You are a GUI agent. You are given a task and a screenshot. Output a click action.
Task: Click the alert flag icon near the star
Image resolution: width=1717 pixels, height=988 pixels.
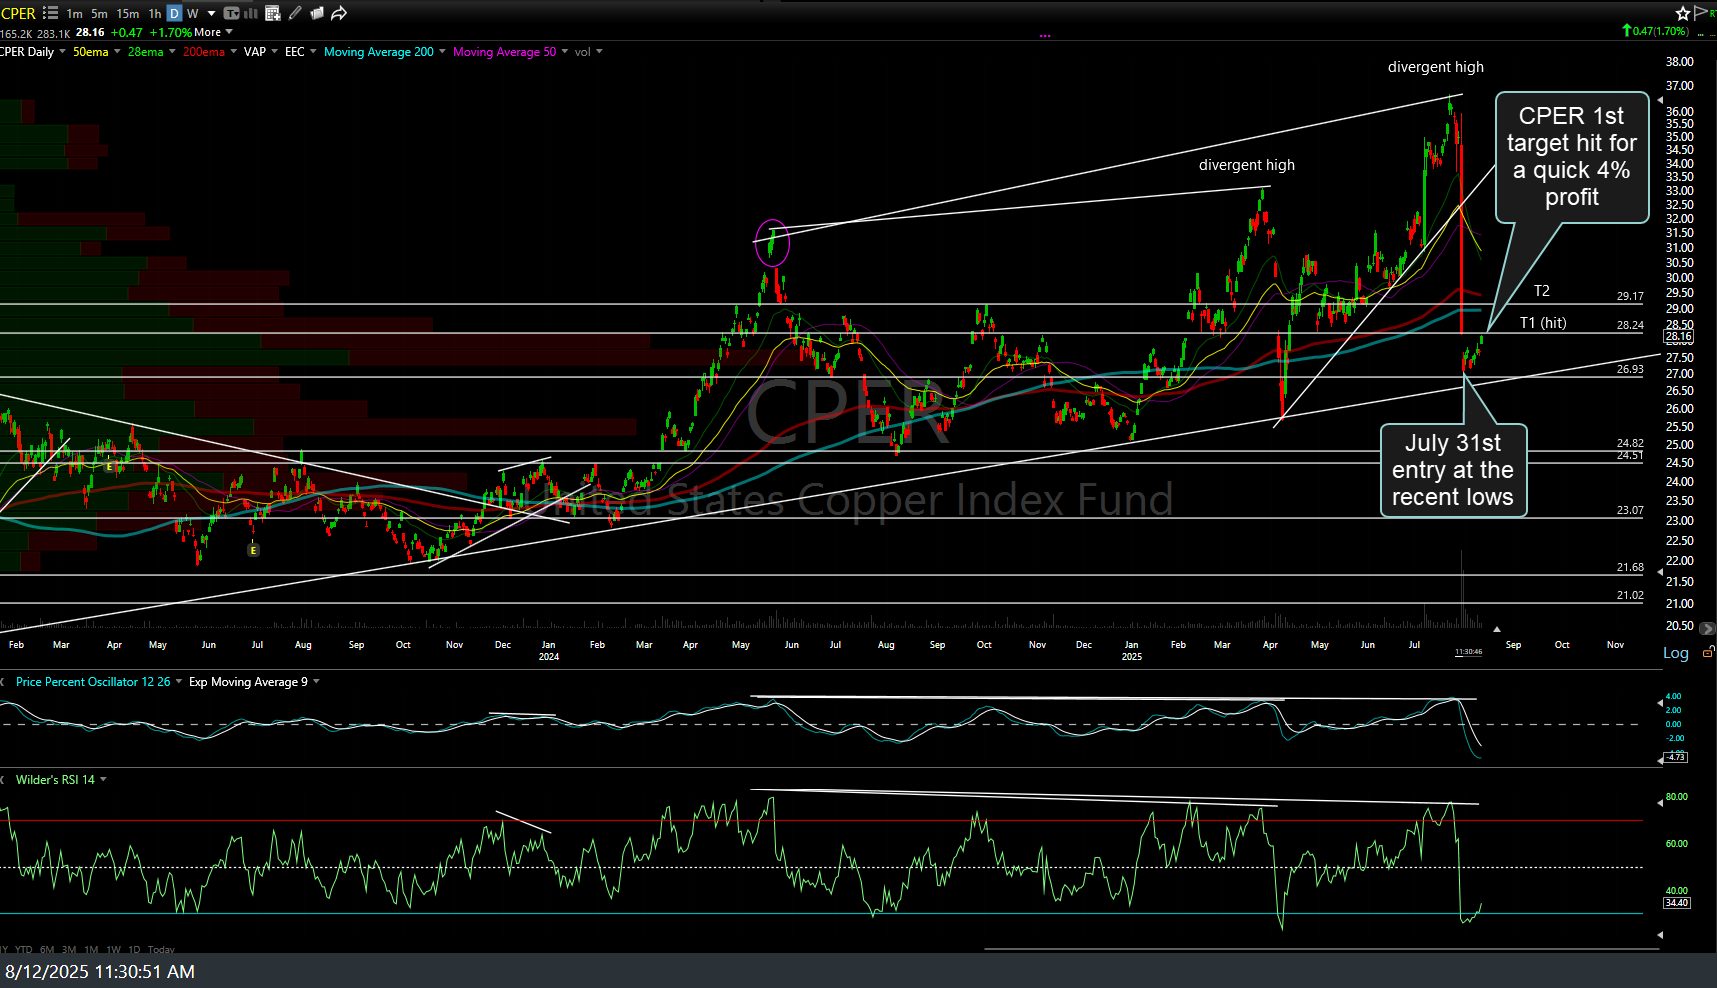(x=1700, y=13)
